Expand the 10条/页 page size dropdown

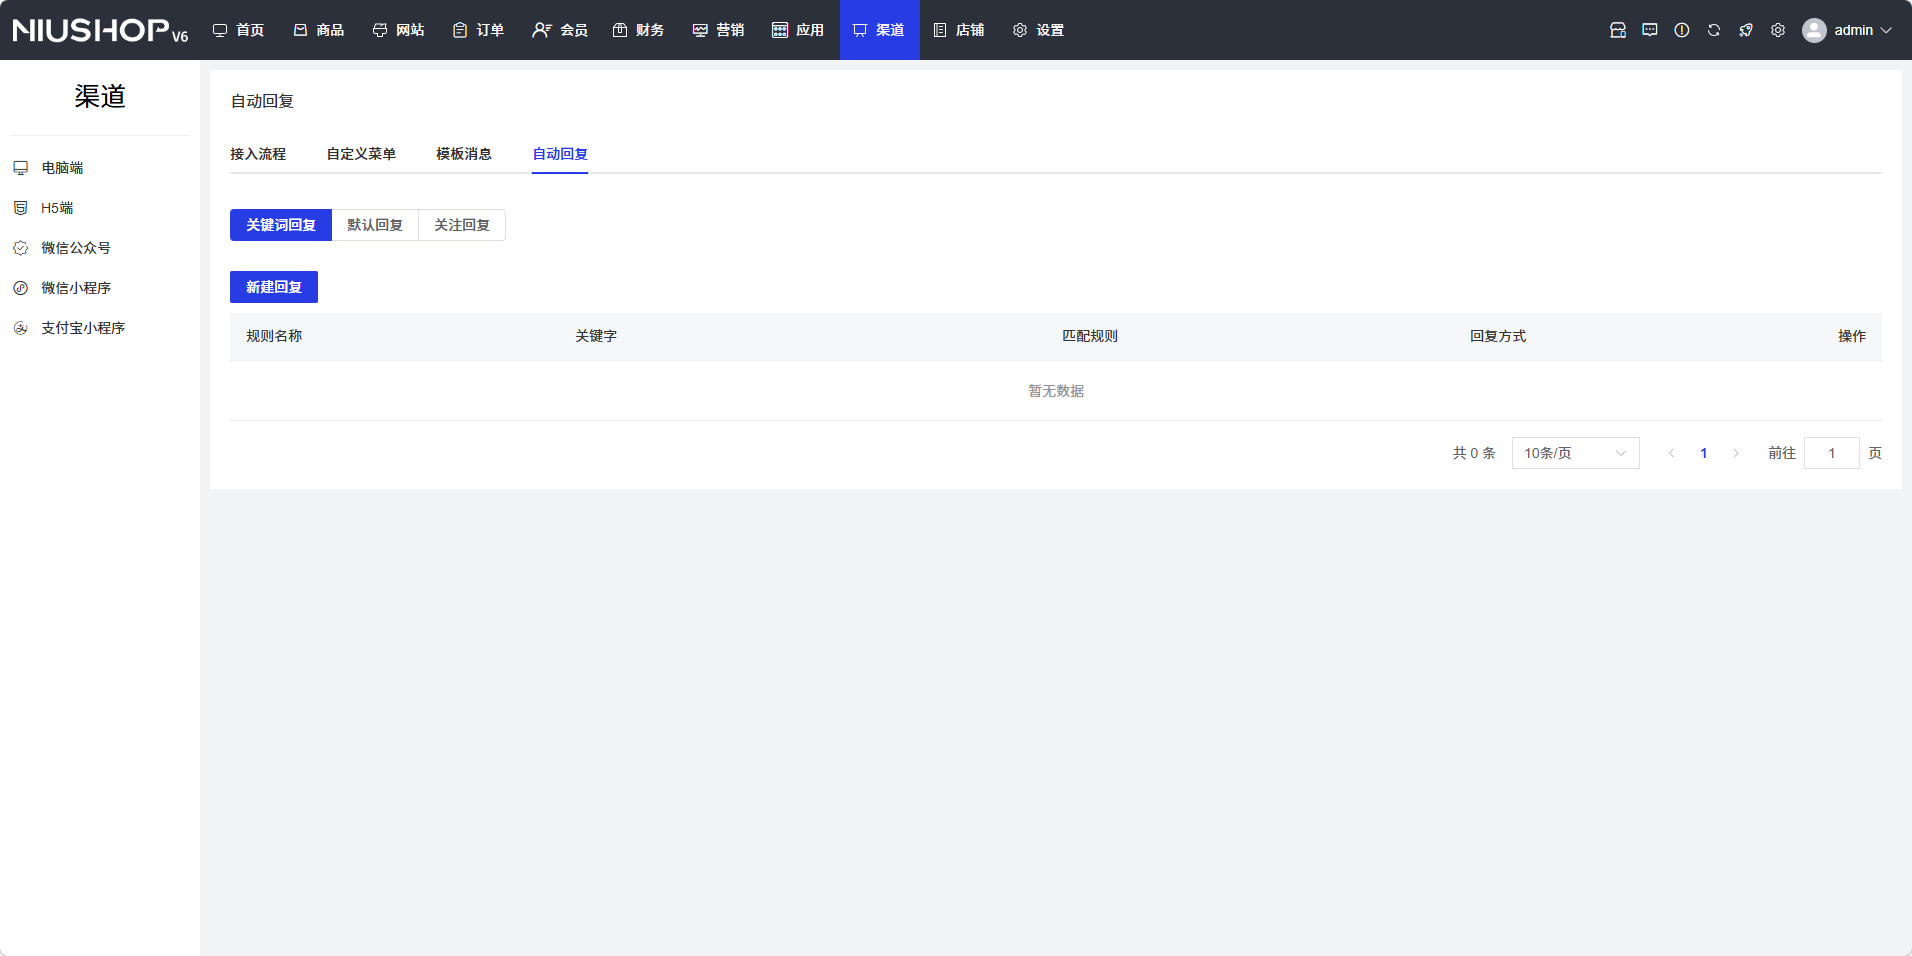(1574, 453)
